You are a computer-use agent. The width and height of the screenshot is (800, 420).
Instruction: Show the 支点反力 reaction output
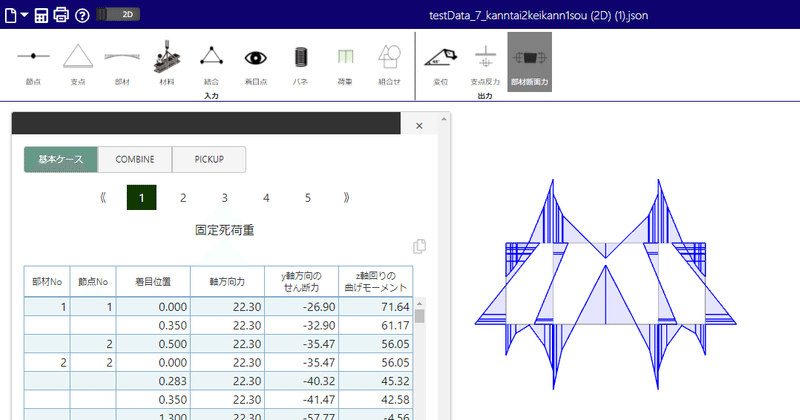click(x=485, y=63)
